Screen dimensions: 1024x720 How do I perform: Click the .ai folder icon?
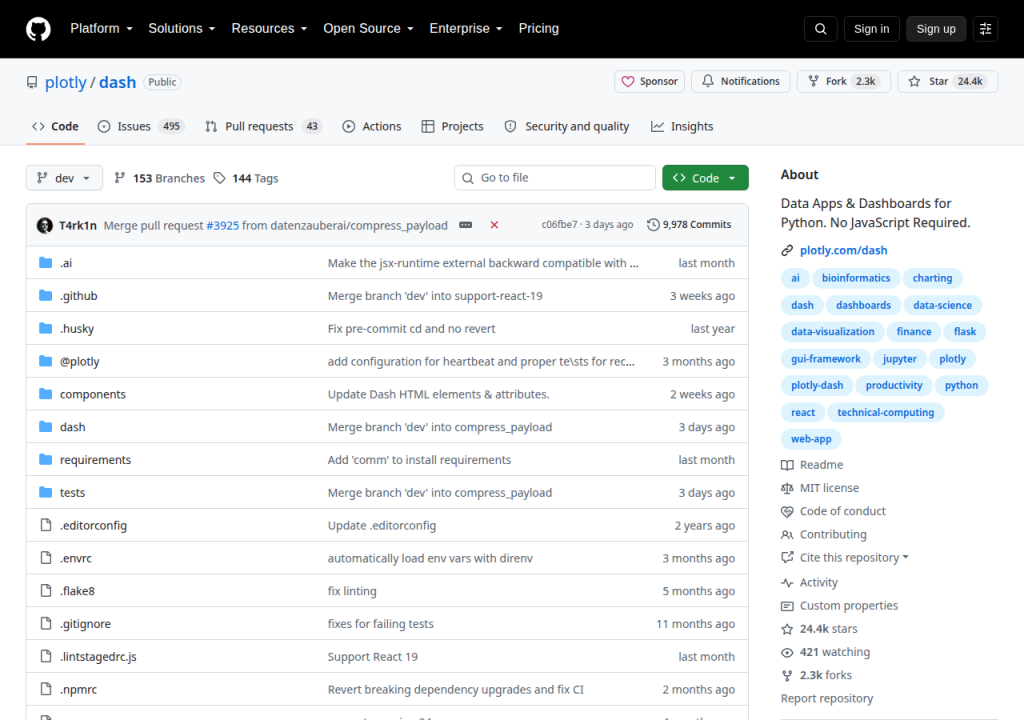(45, 263)
